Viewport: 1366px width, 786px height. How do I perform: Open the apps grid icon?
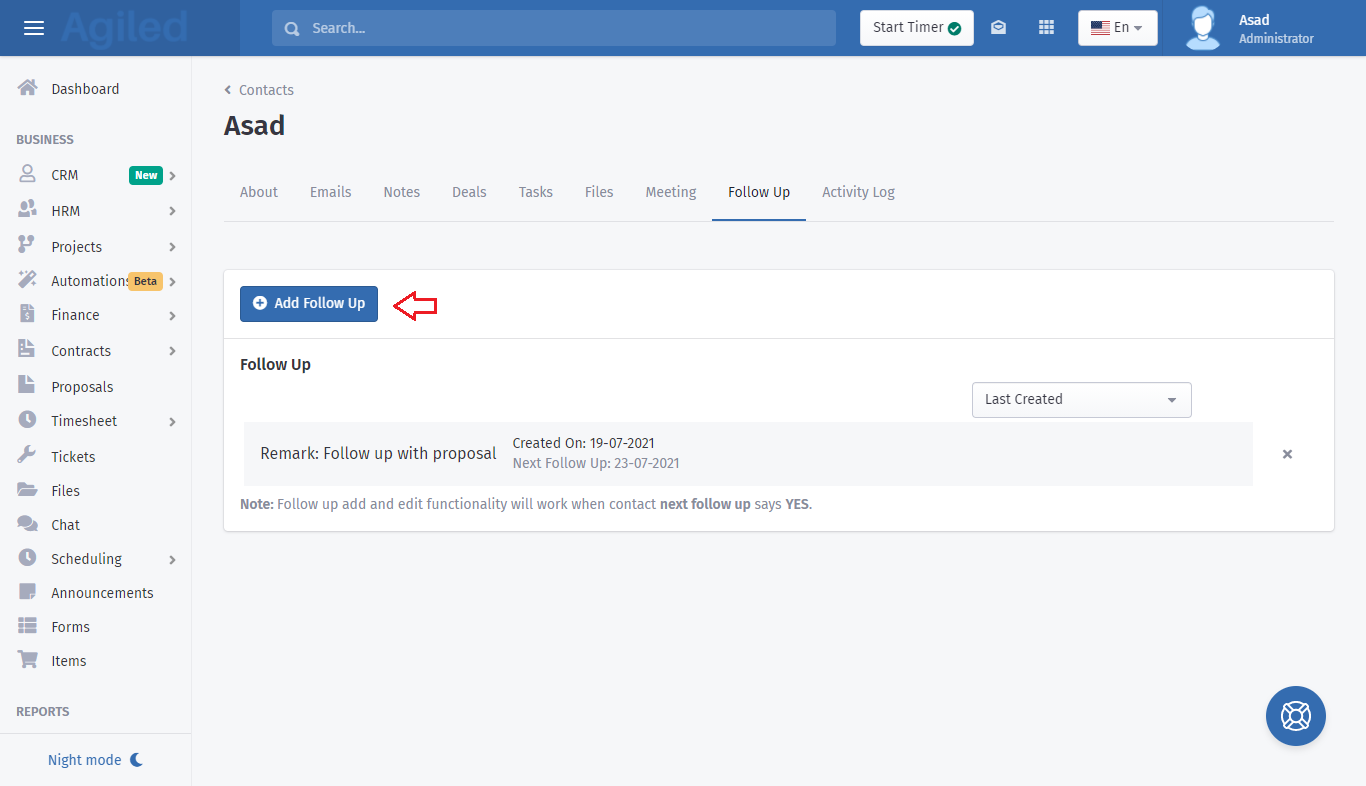(1046, 28)
